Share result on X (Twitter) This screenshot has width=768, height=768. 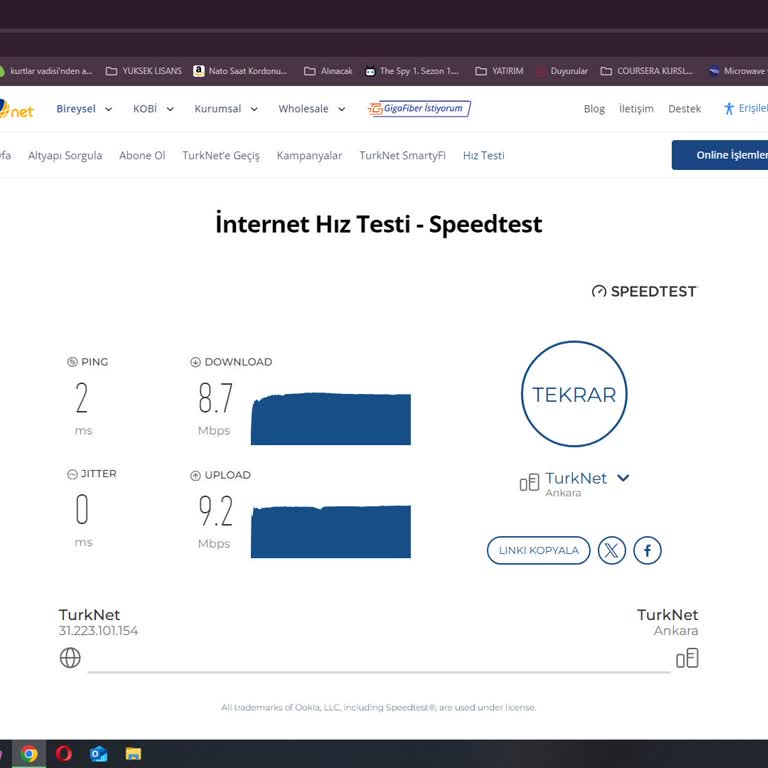click(x=611, y=550)
